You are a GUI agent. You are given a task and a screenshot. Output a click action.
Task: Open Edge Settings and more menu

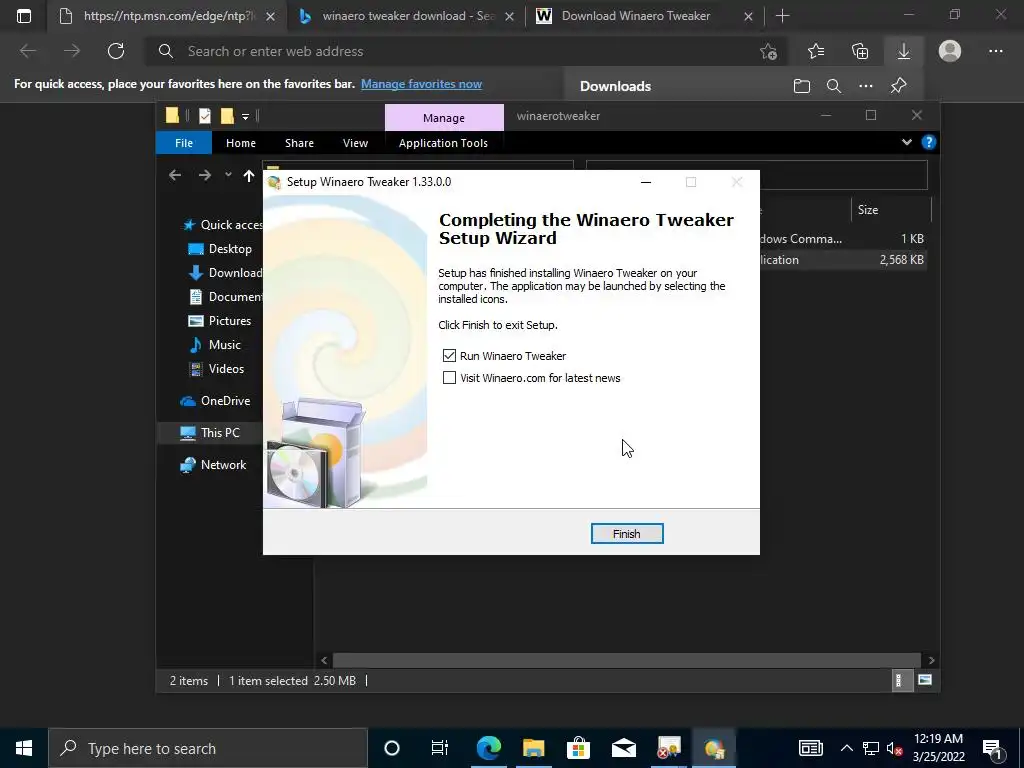(x=995, y=51)
